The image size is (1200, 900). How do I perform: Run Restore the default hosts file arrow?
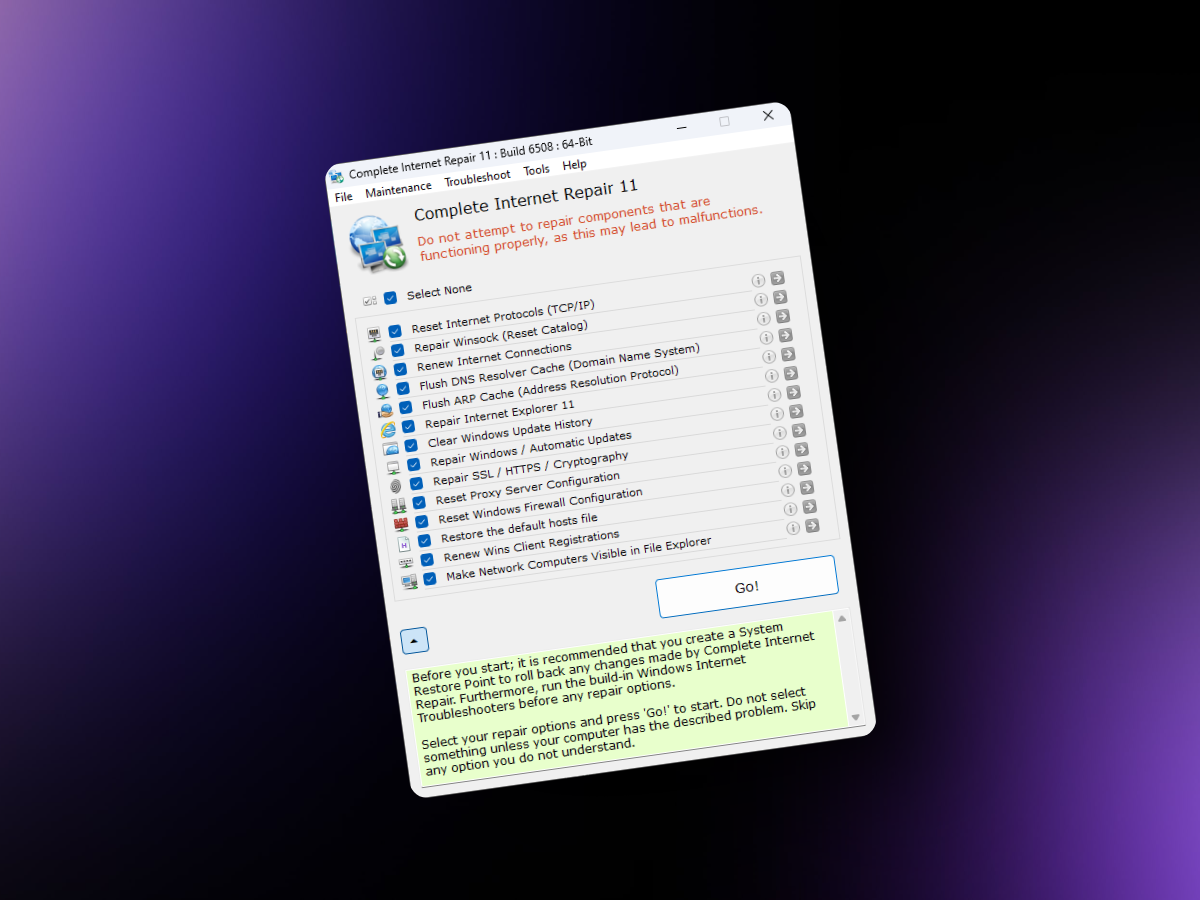tap(808, 487)
